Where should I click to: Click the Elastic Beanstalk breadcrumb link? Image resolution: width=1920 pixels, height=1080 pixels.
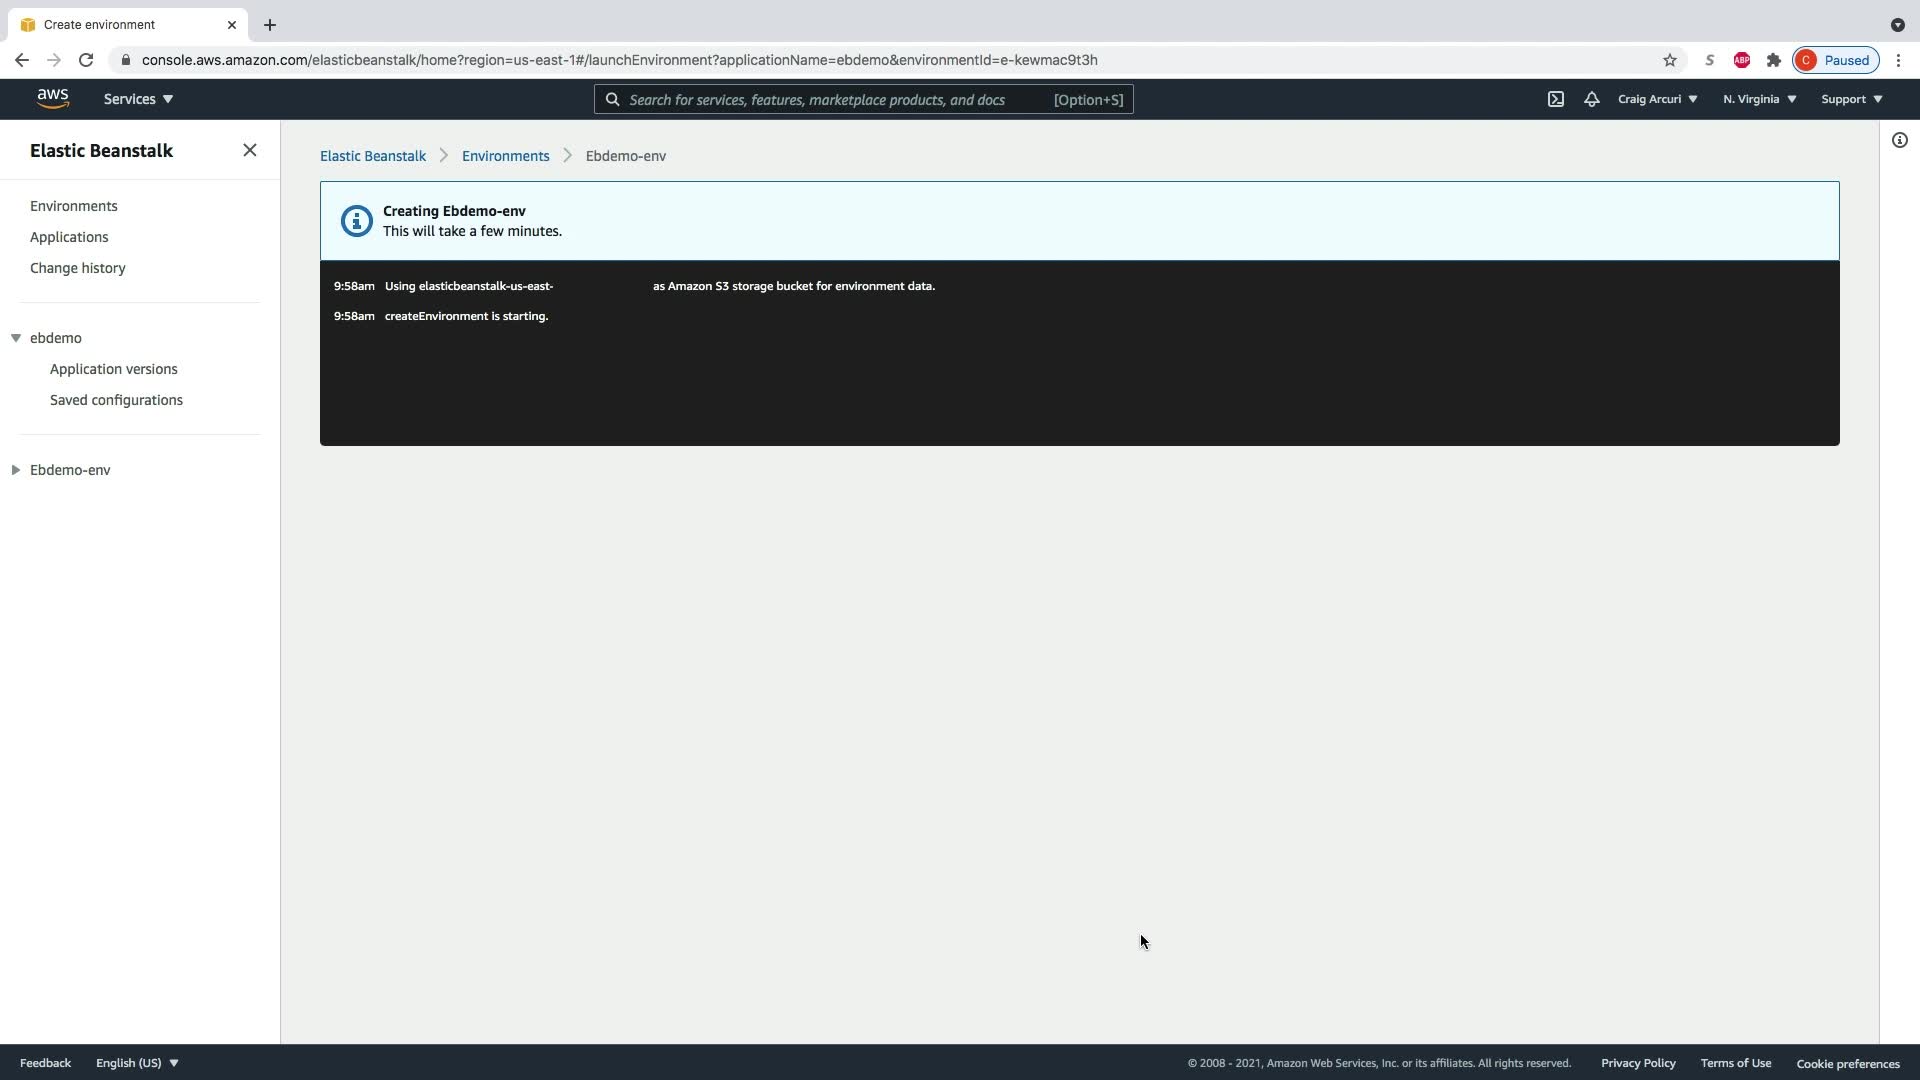(373, 156)
